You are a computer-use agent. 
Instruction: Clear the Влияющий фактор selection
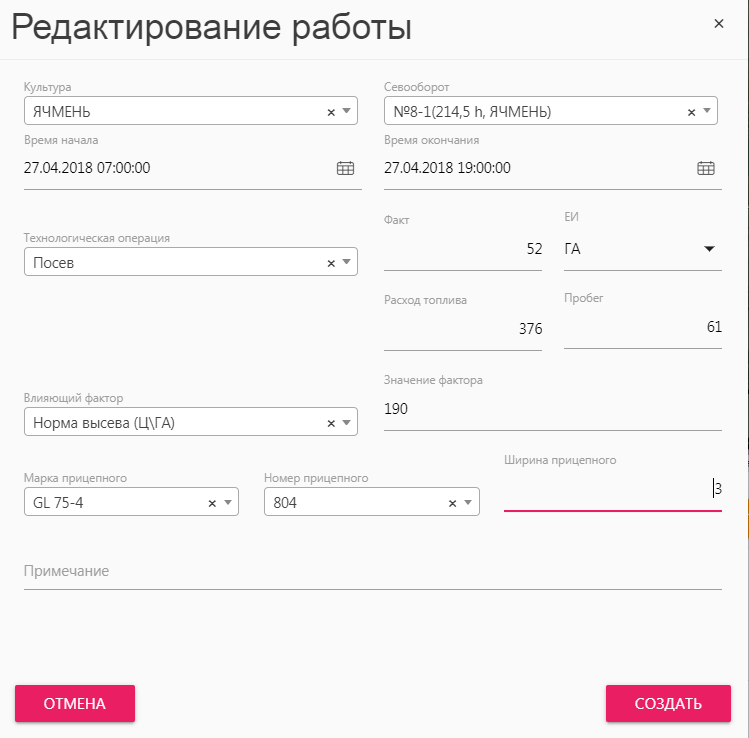331,424
